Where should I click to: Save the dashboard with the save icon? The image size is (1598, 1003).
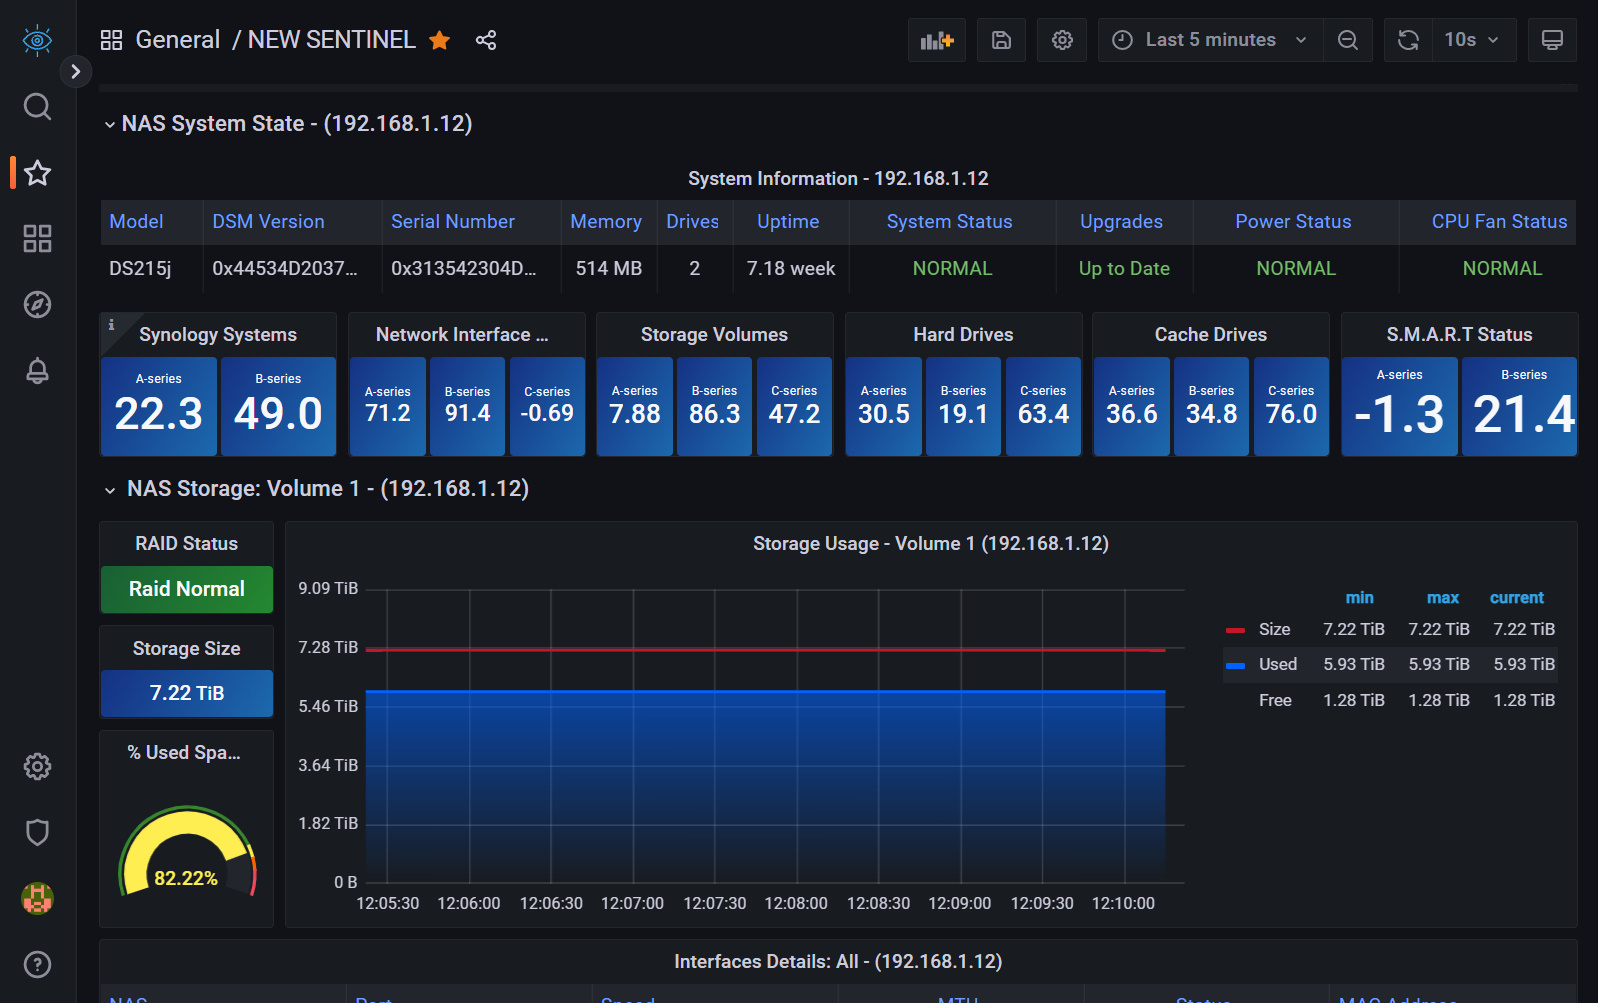(x=1001, y=40)
